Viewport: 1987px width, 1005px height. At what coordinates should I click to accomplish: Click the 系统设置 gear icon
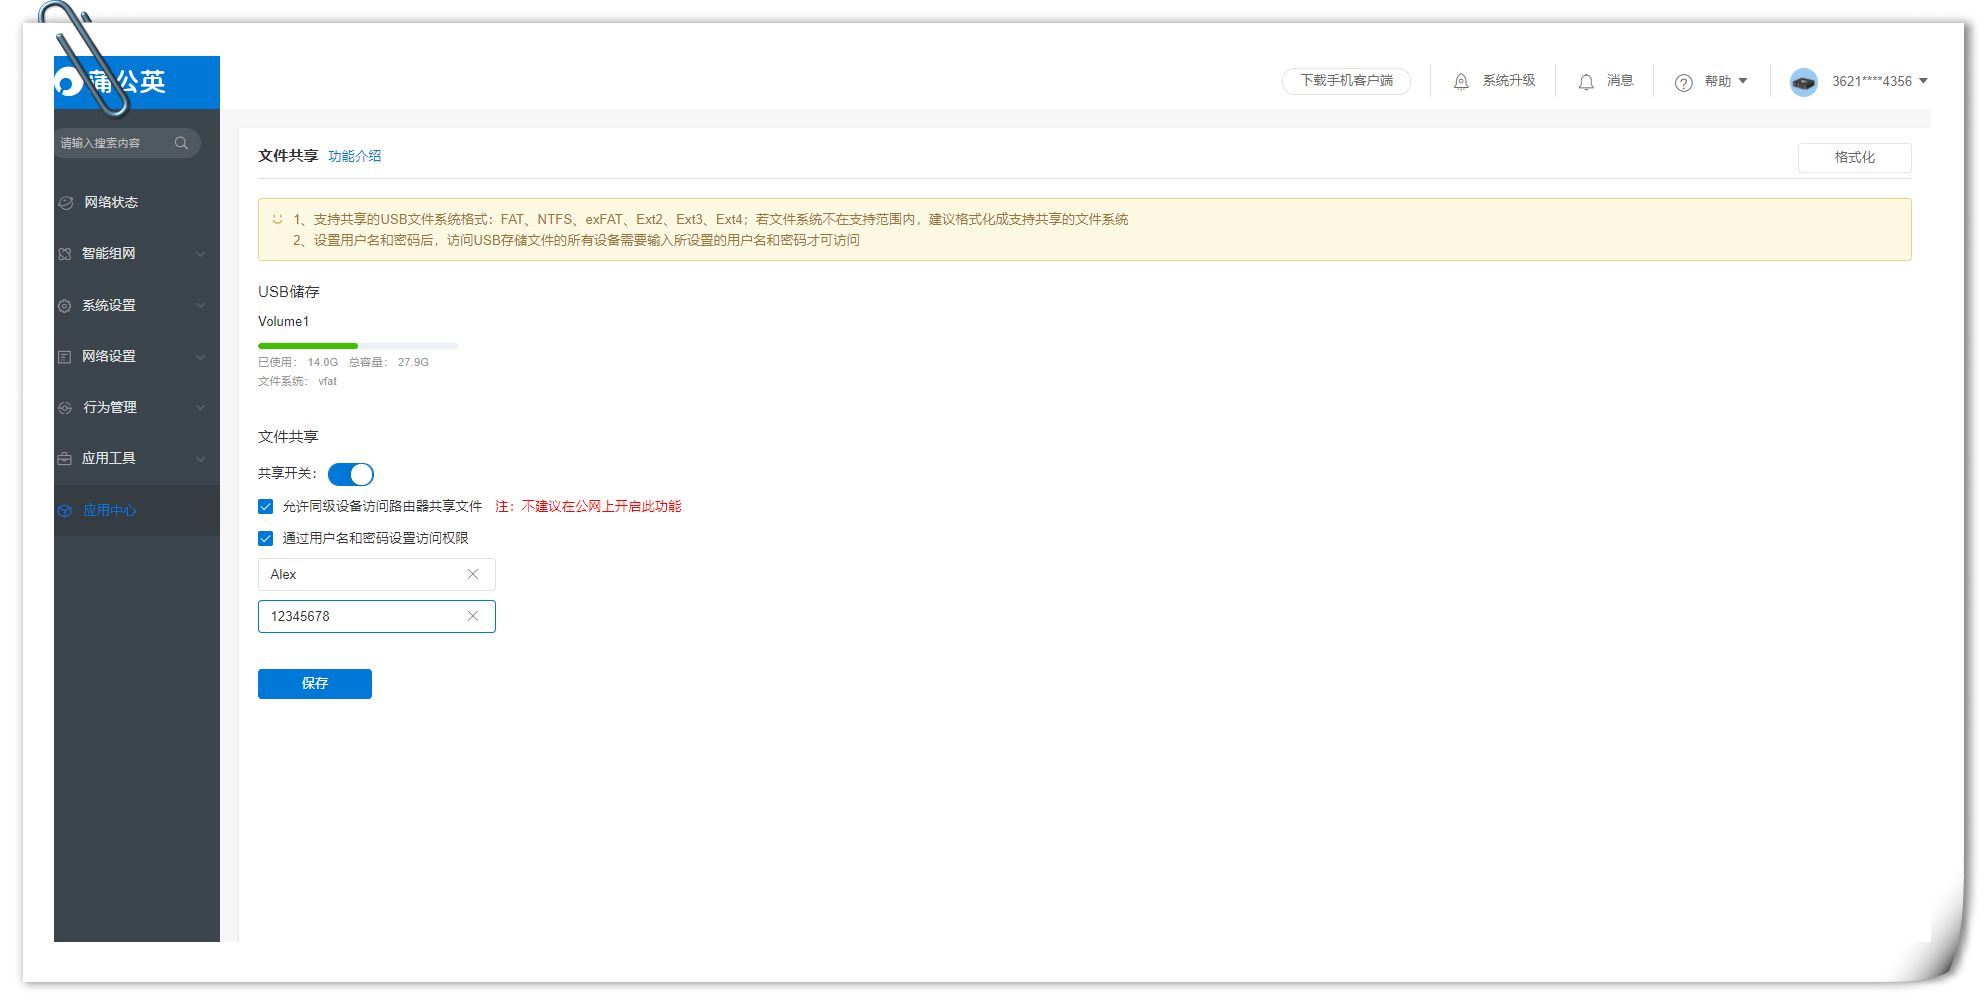[x=65, y=306]
